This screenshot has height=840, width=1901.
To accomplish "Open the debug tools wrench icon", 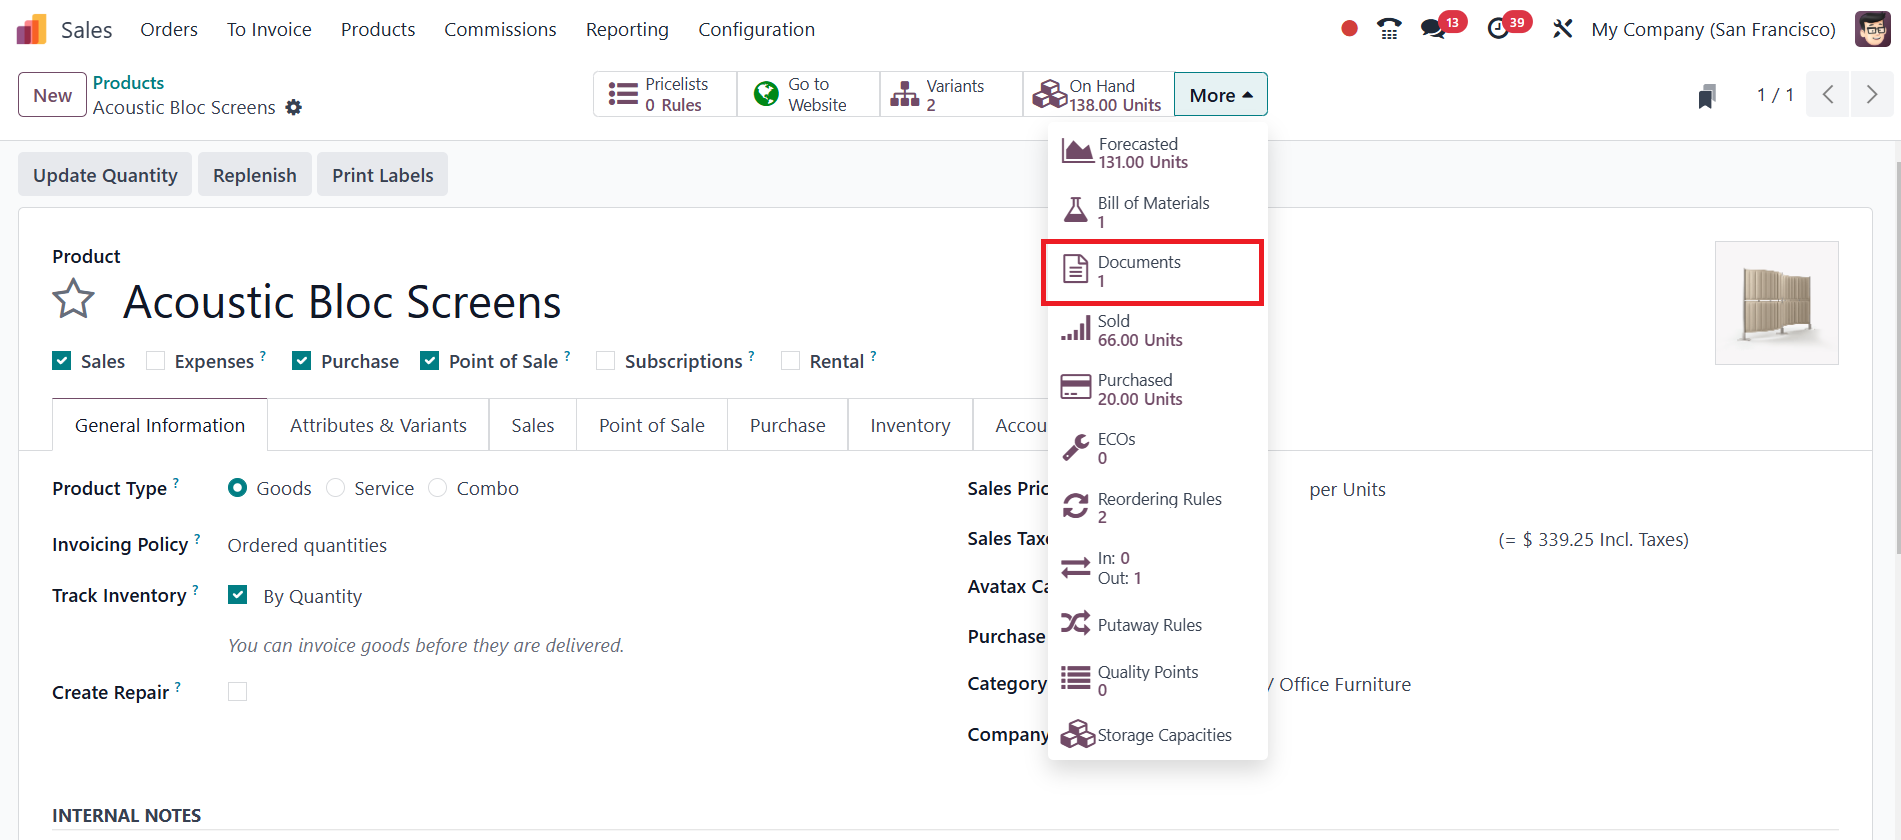I will pyautogui.click(x=1562, y=29).
